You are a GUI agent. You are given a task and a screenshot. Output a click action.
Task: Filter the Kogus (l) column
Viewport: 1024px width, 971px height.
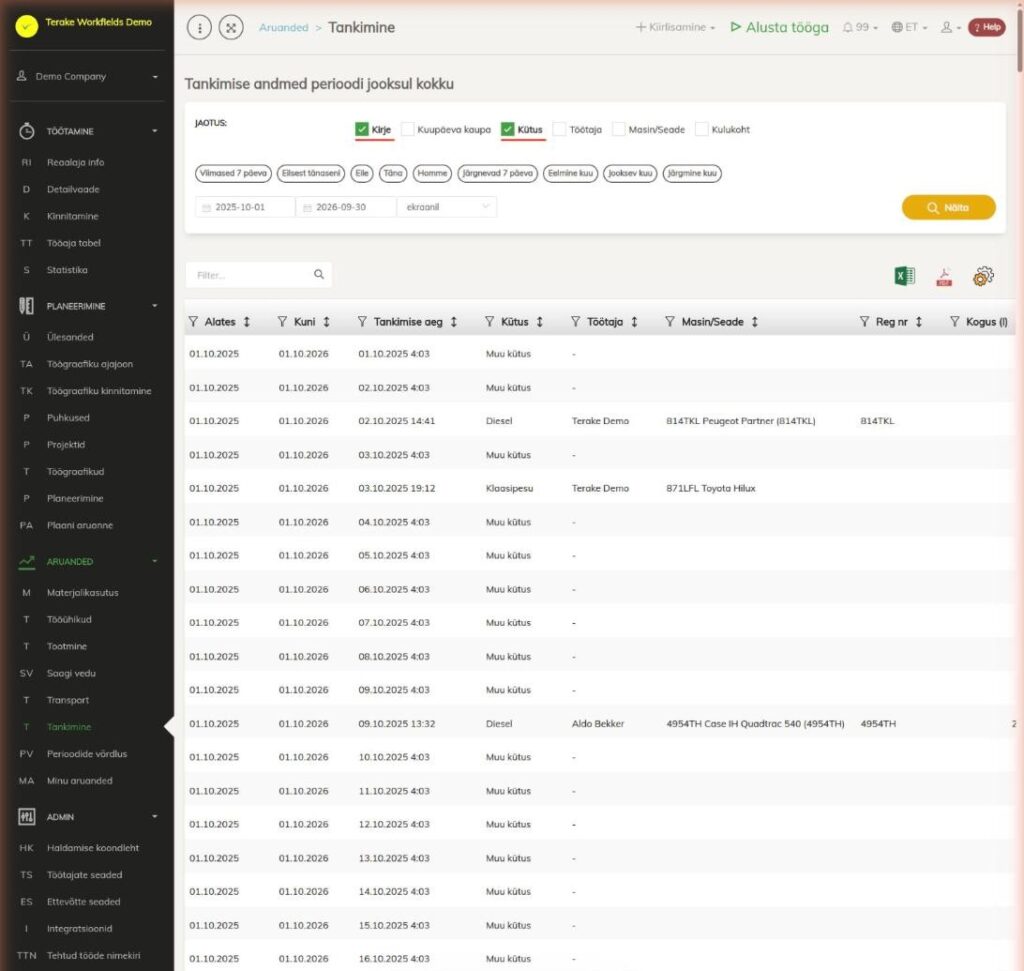955,321
